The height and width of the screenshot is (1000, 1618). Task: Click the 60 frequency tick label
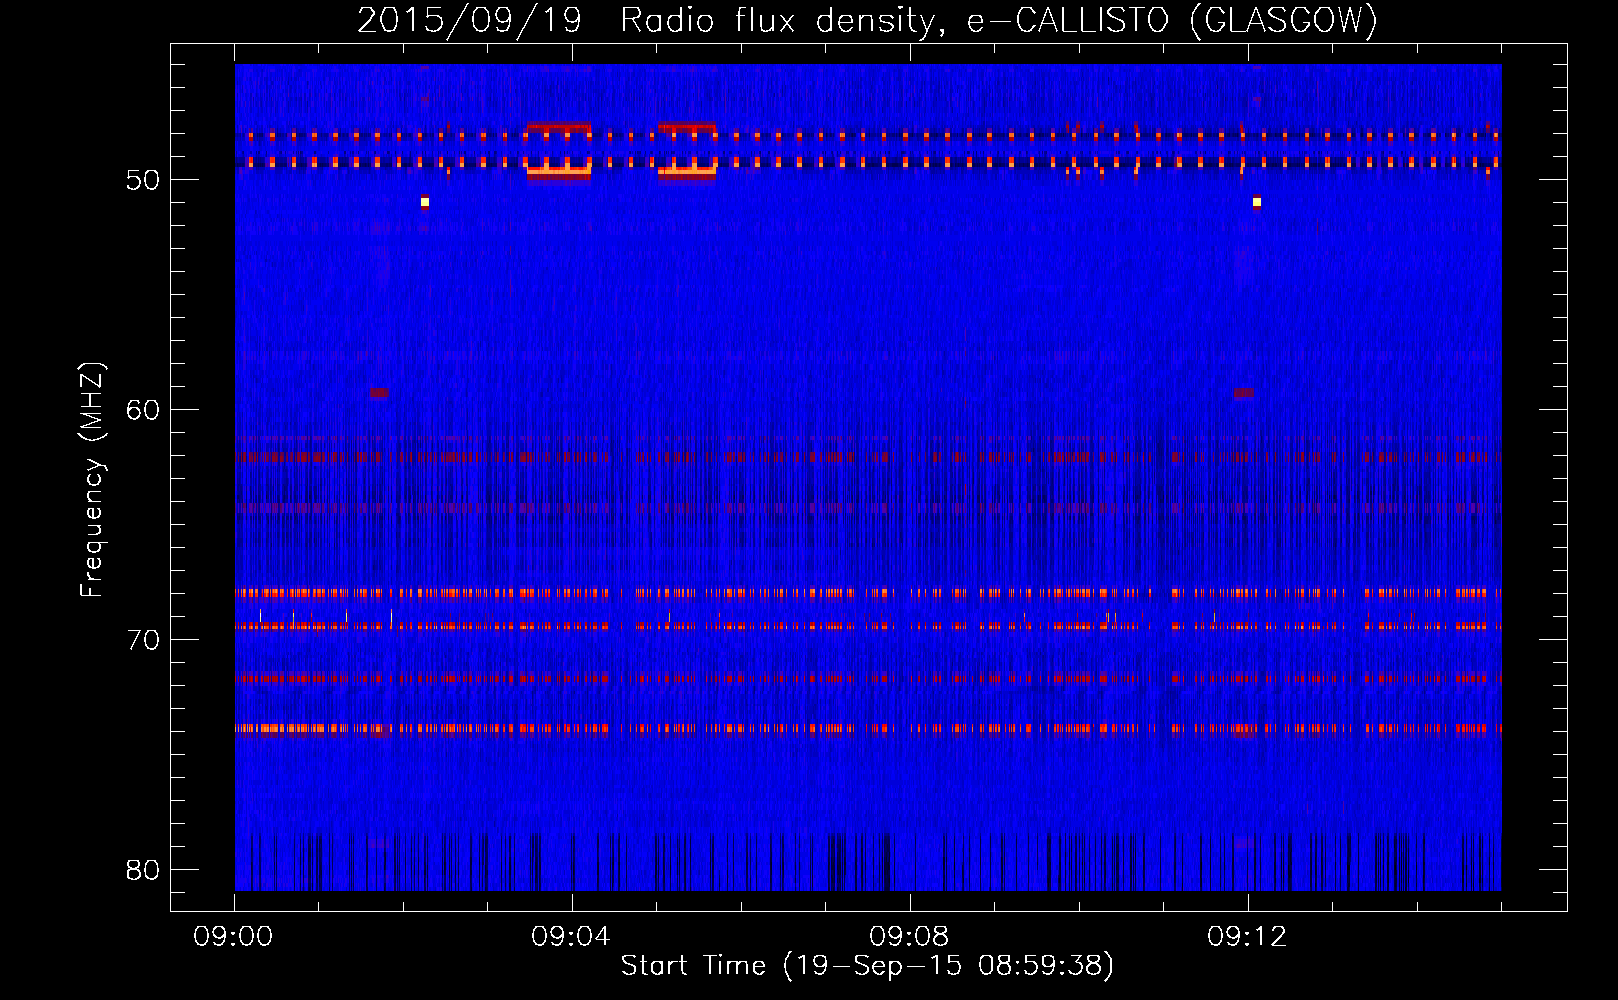143,410
